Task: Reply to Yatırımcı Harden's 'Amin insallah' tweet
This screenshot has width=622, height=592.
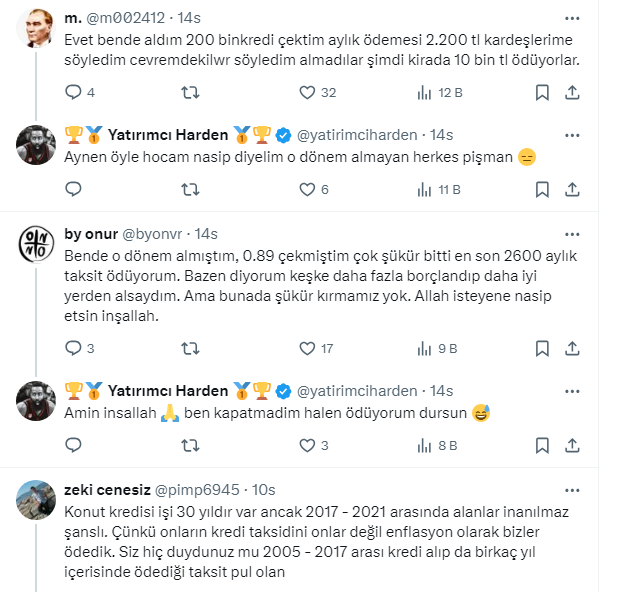Action: pyautogui.click(x=73, y=445)
